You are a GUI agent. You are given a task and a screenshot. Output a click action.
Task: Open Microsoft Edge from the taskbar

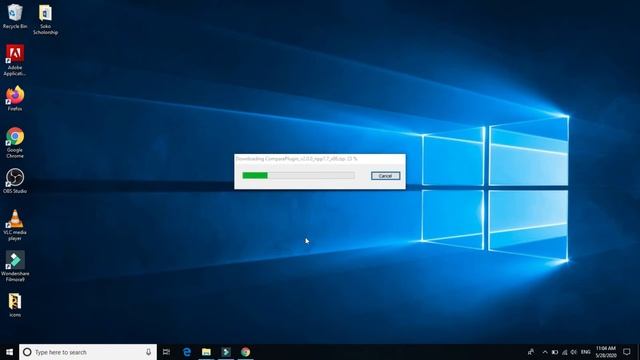(187, 352)
